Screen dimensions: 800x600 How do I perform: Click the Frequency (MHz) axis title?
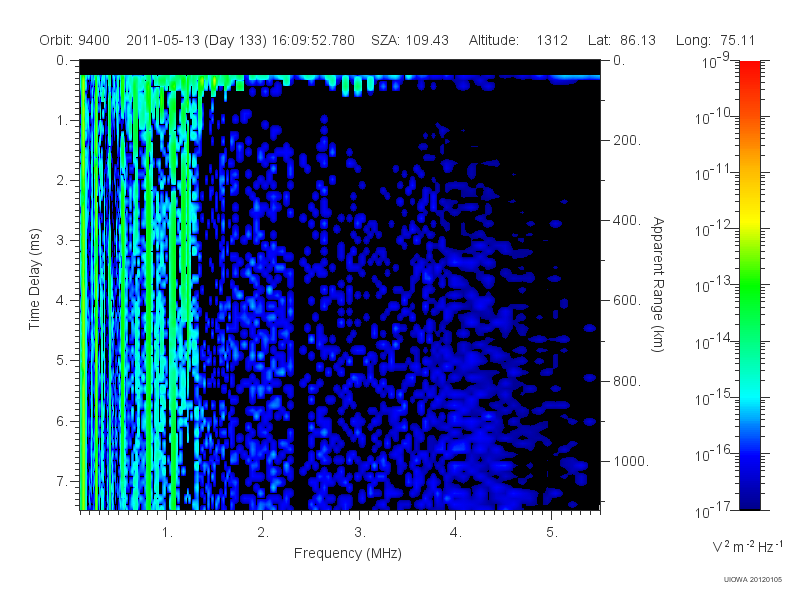(x=348, y=554)
